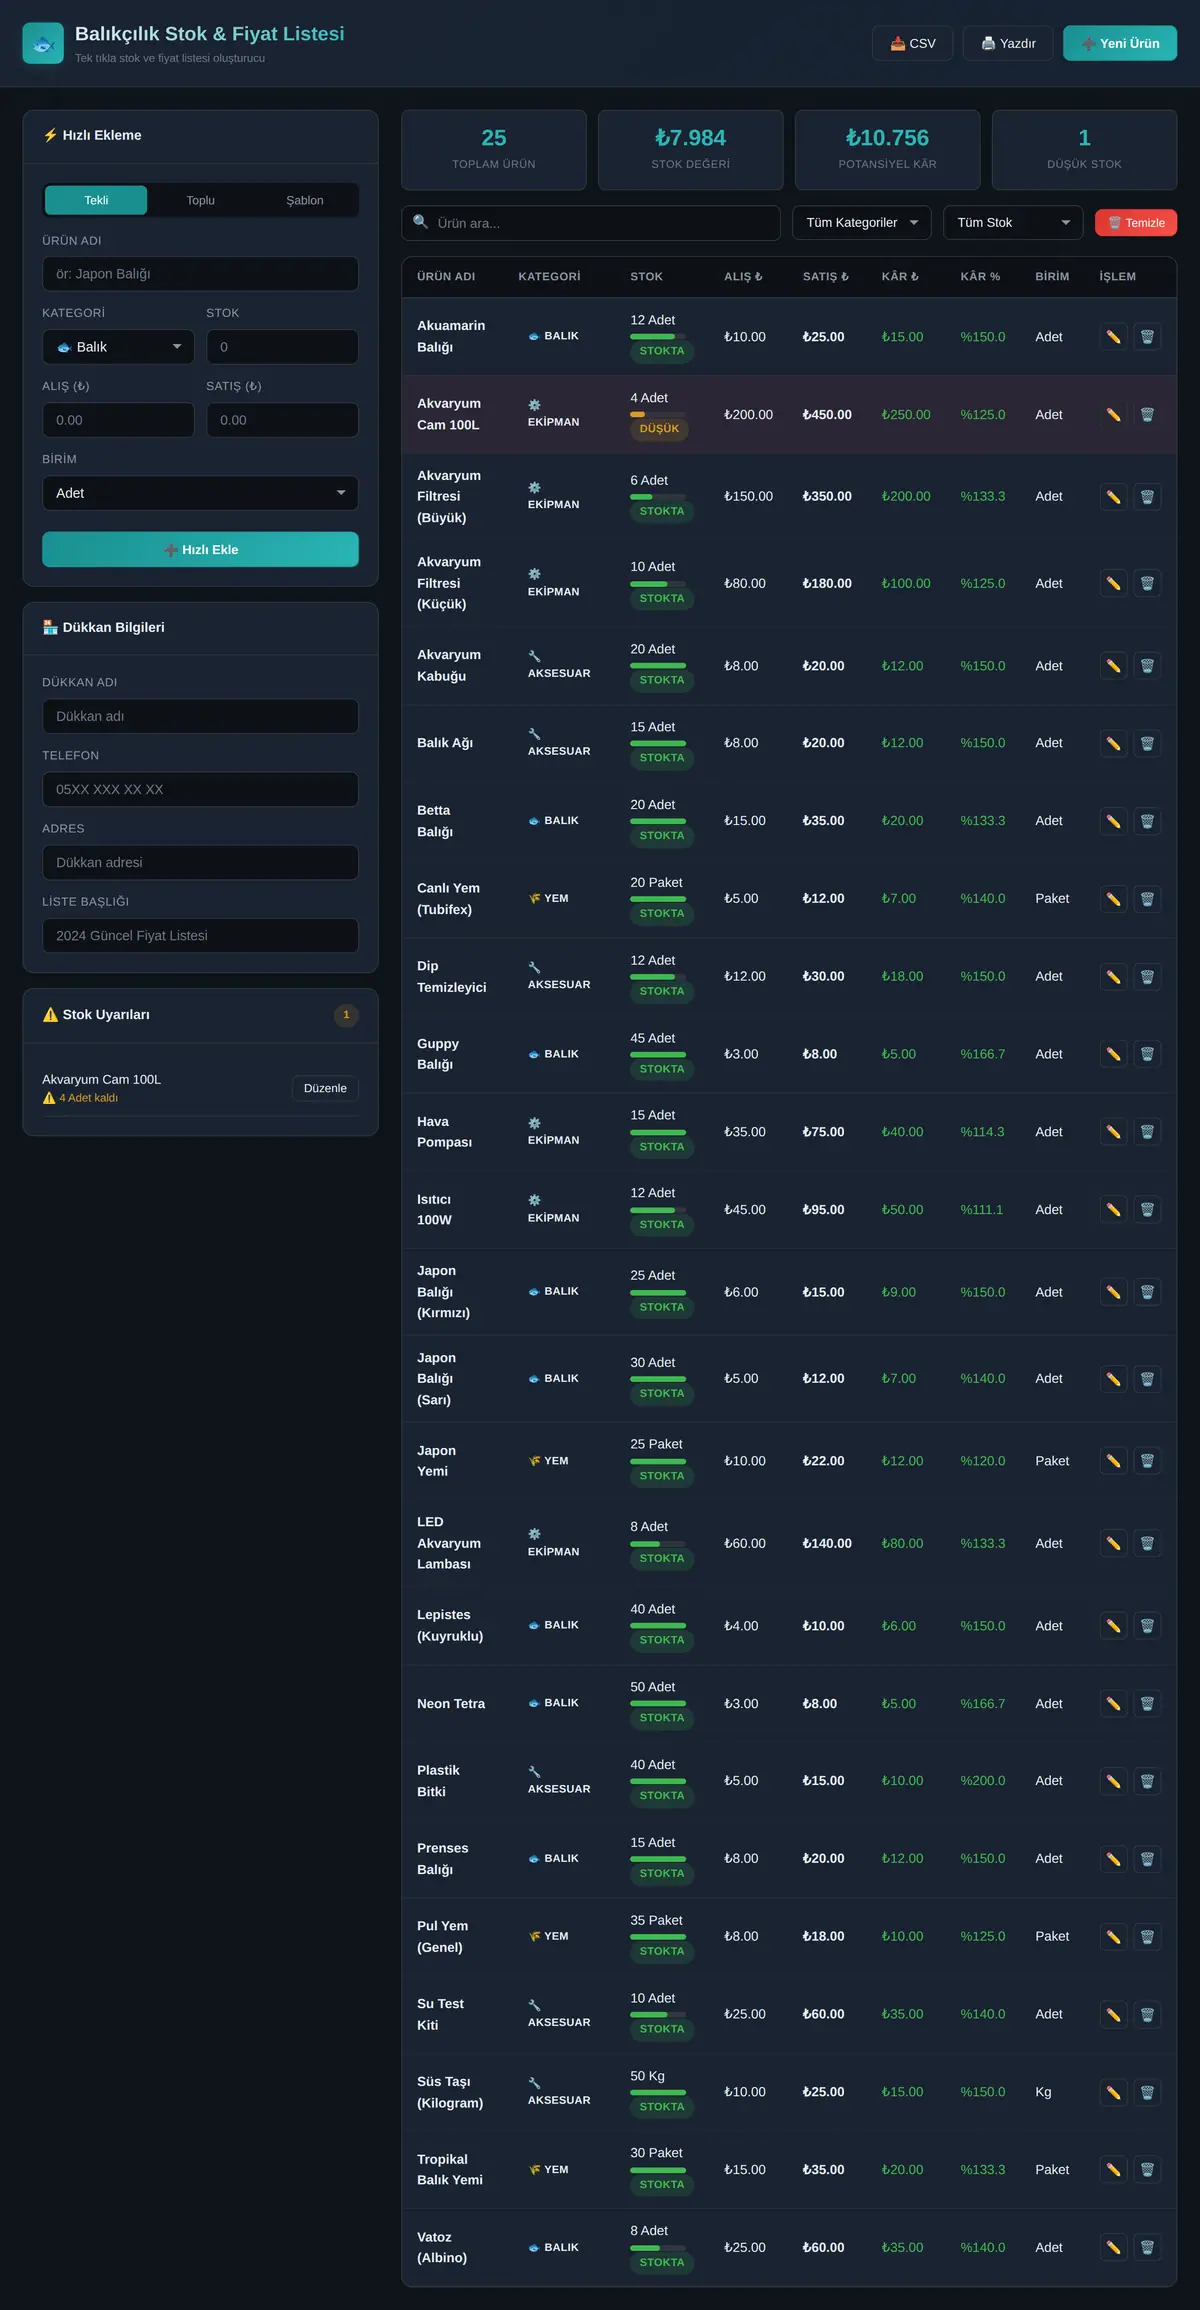Click the Dükkan adresi input field
Image resolution: width=1200 pixels, height=2310 pixels.
click(x=200, y=862)
